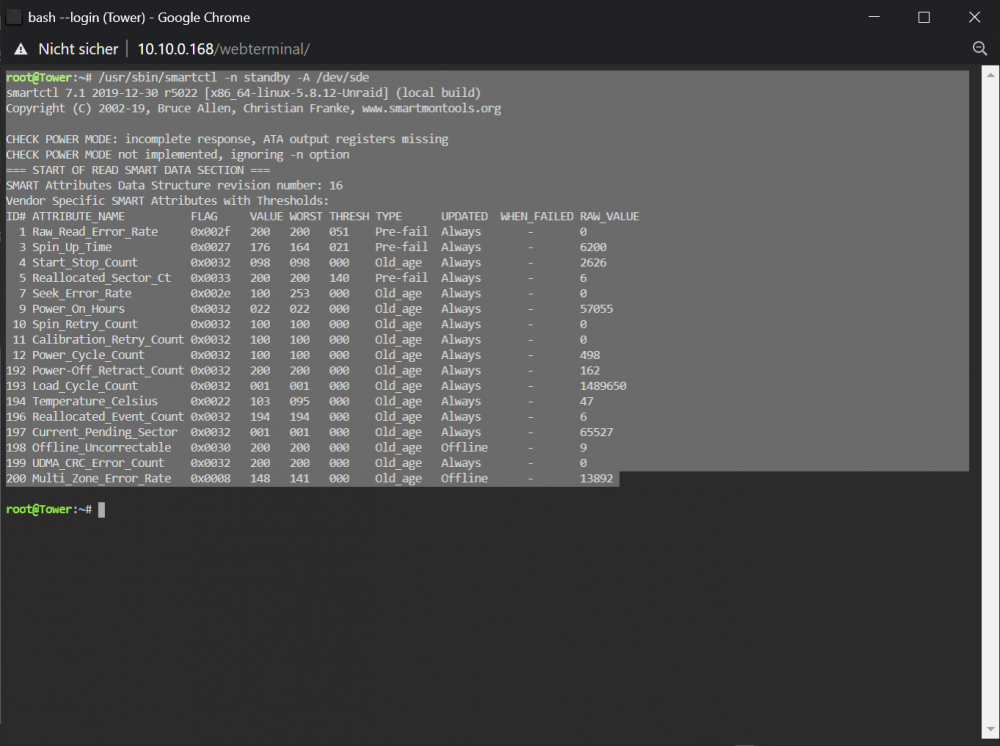Image resolution: width=1000 pixels, height=746 pixels.
Task: Click the terminal cursor at the prompt
Action: 101,509
